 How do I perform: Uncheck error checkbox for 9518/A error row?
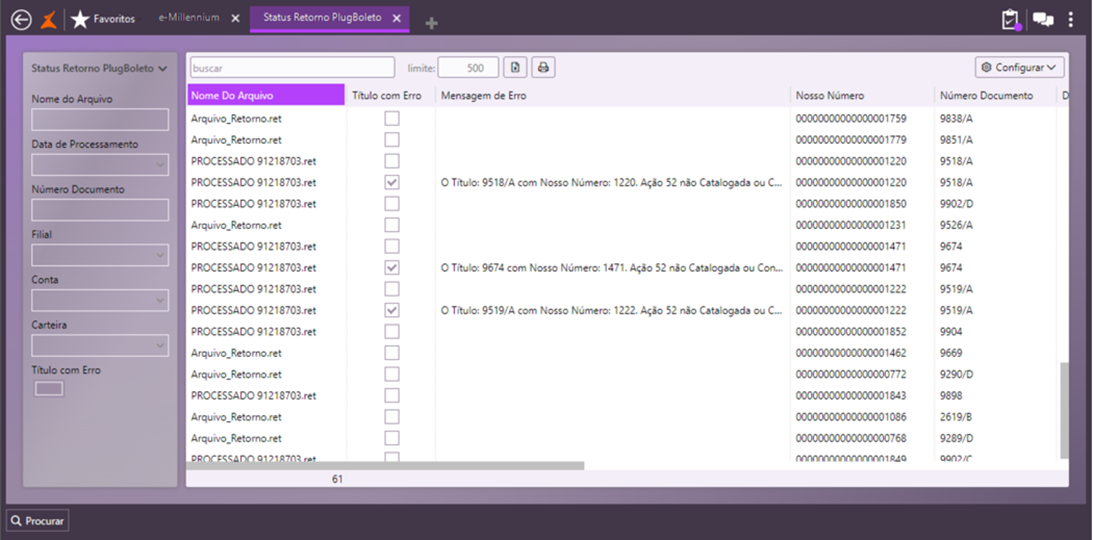[392, 183]
